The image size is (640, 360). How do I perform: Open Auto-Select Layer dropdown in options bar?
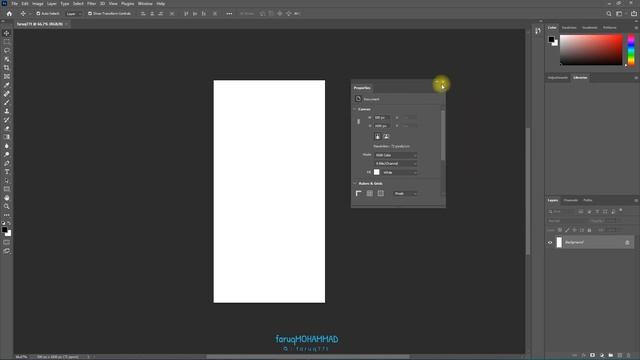74,13
